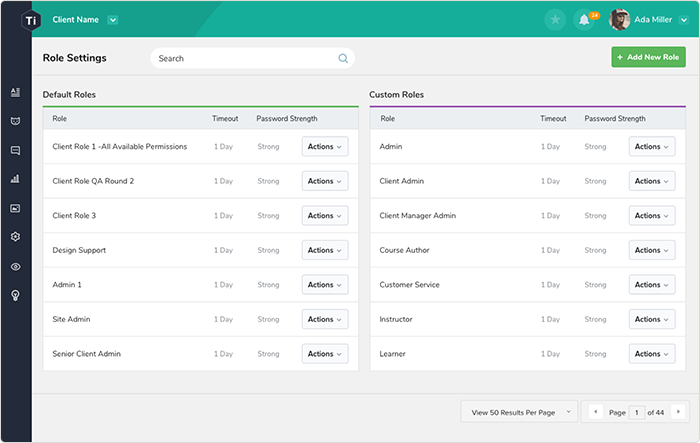This screenshot has height=443, width=700.
Task: Open the chat bubble icon in sidebar
Action: (15, 150)
